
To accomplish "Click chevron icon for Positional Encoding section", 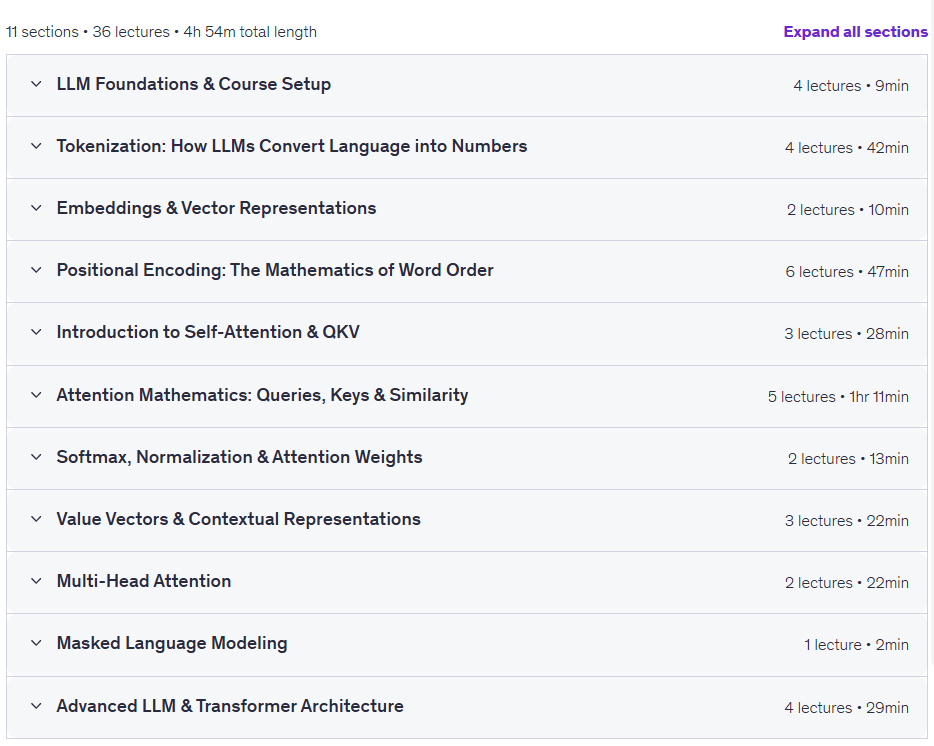I will tap(36, 270).
